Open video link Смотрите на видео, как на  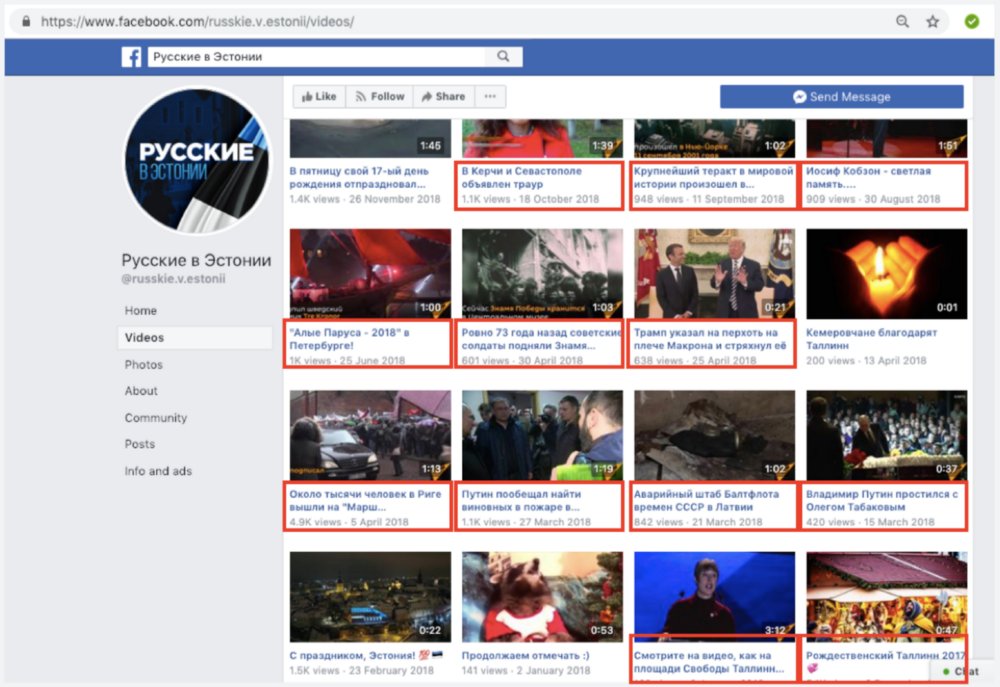click(709, 661)
